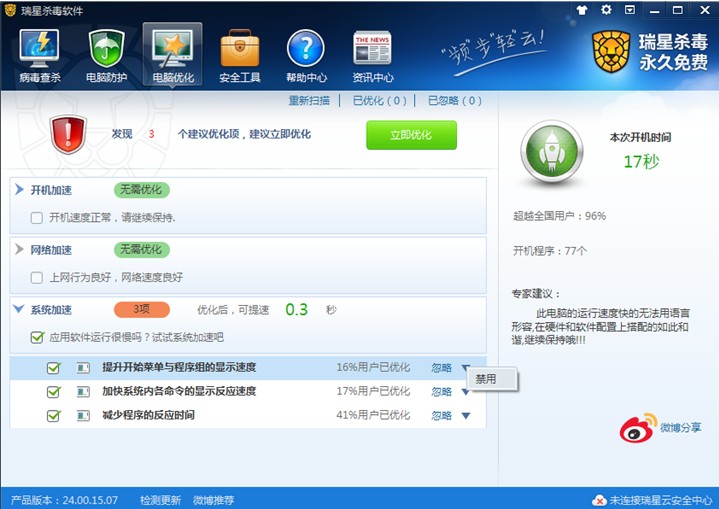Click 忽略 for 加快系统内各命令的显示反应速度
The width and height of the screenshot is (719, 509).
pyautogui.click(x=442, y=392)
